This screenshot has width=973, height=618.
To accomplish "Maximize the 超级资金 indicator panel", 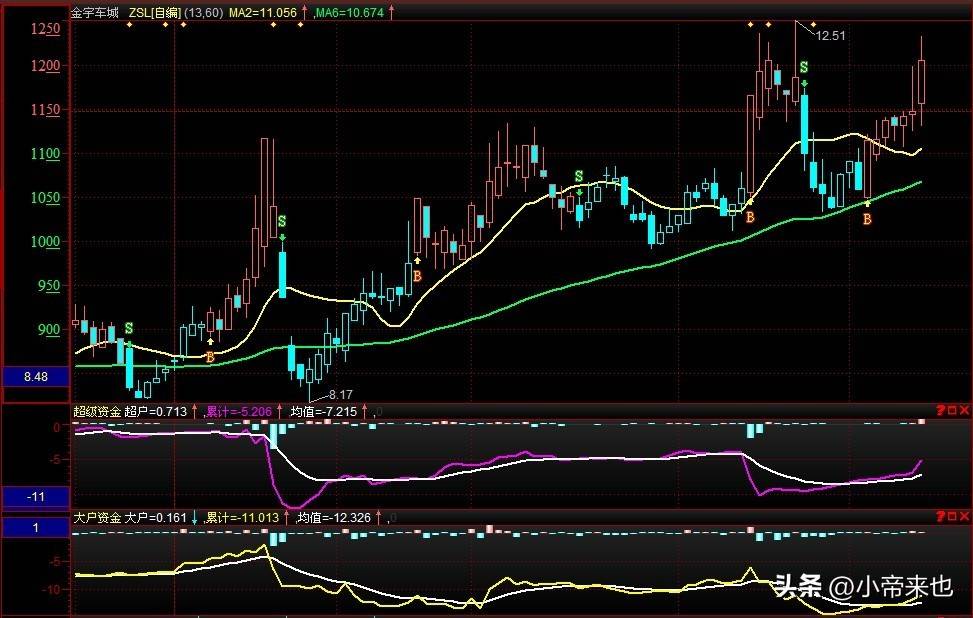I will click(953, 410).
